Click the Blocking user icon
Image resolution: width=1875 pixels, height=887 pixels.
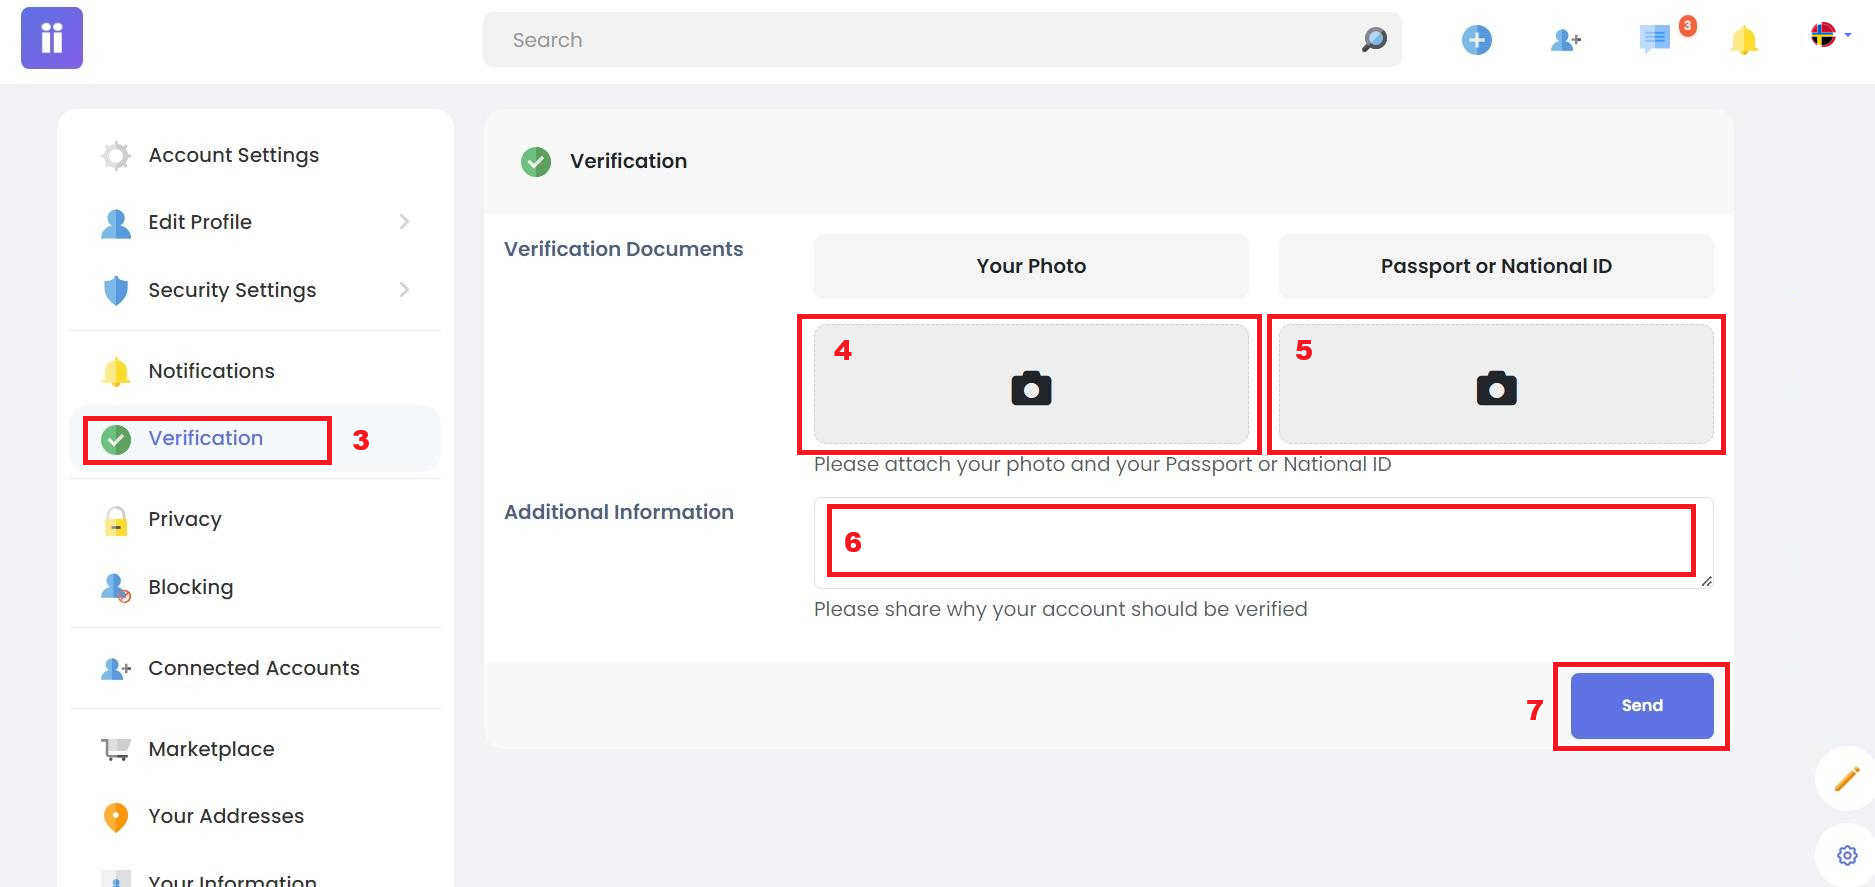[x=116, y=587]
